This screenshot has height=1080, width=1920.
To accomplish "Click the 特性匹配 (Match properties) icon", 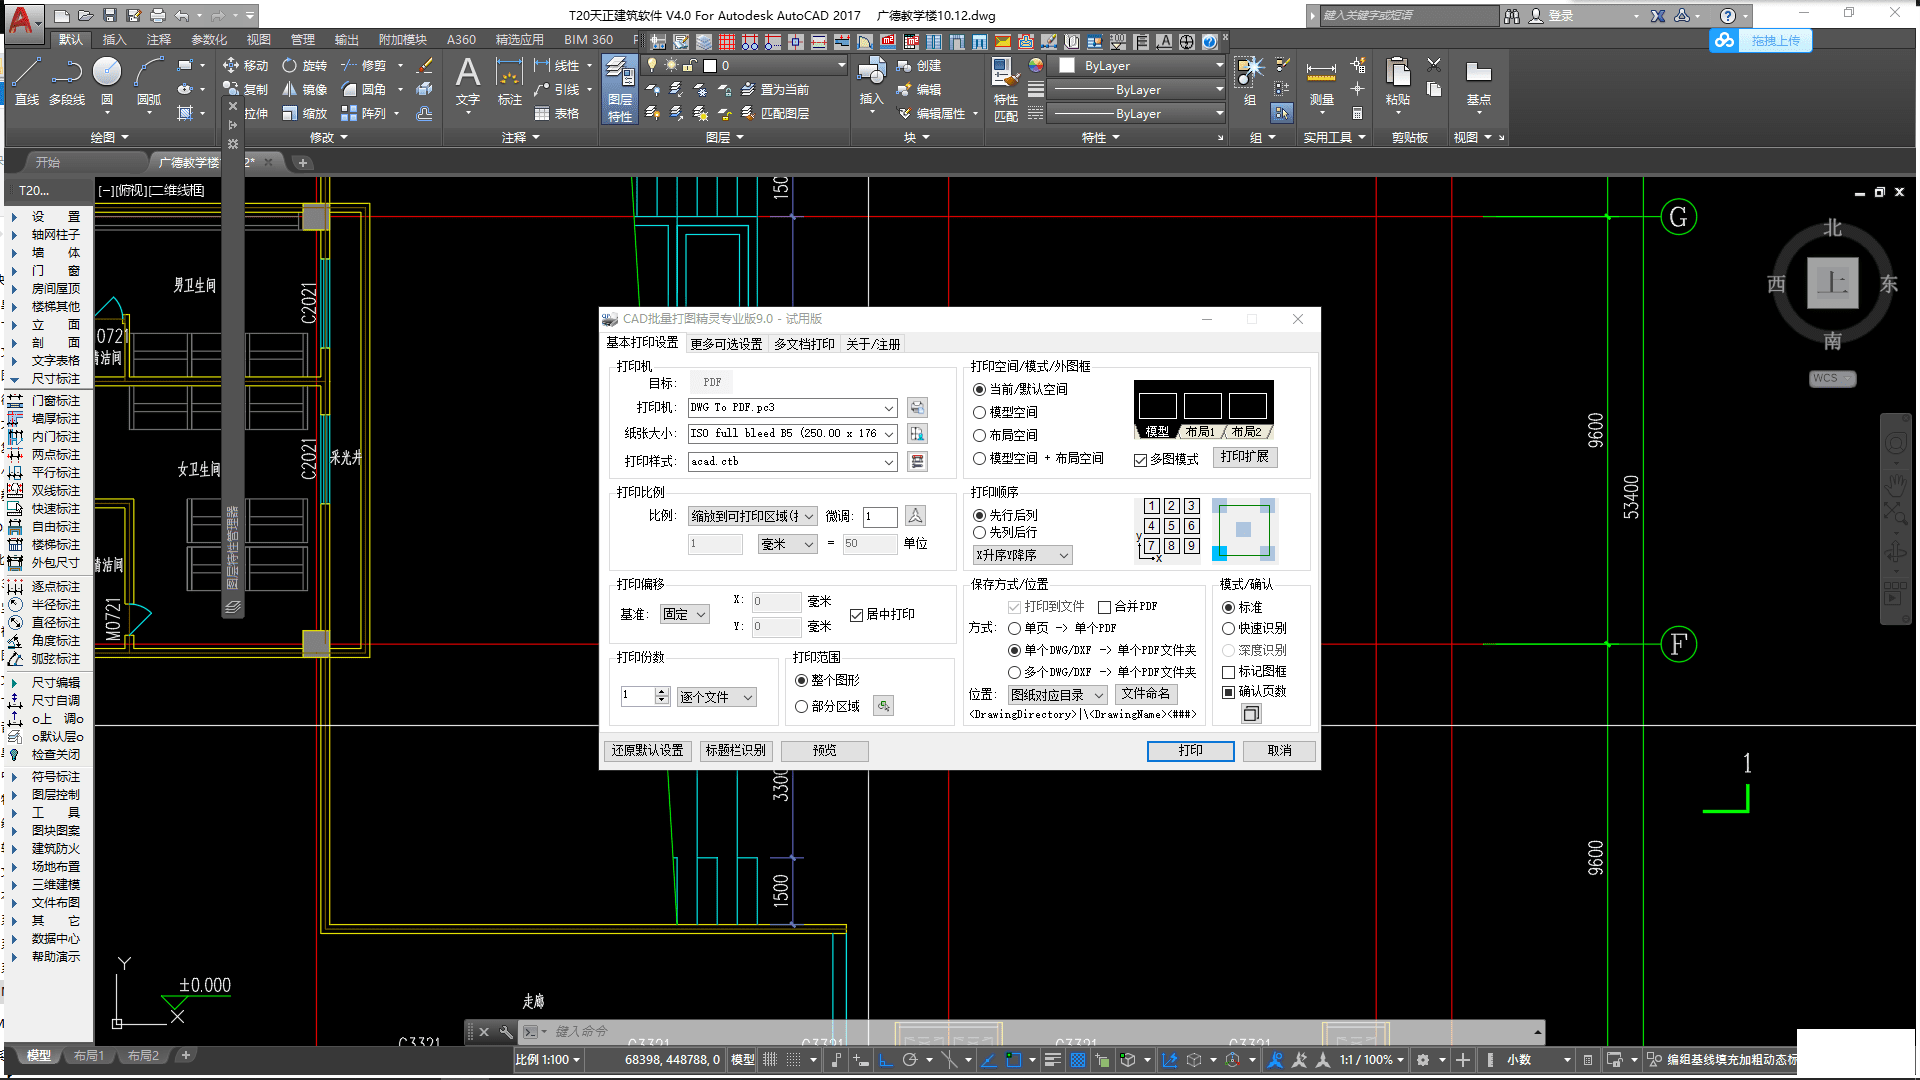I will [1006, 90].
